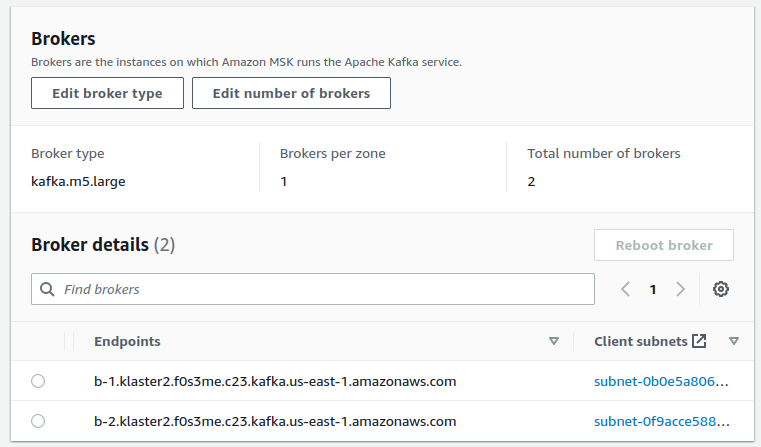Click the b-2.klaster2 endpoint row
The width and height of the screenshot is (761, 447).
click(275, 421)
